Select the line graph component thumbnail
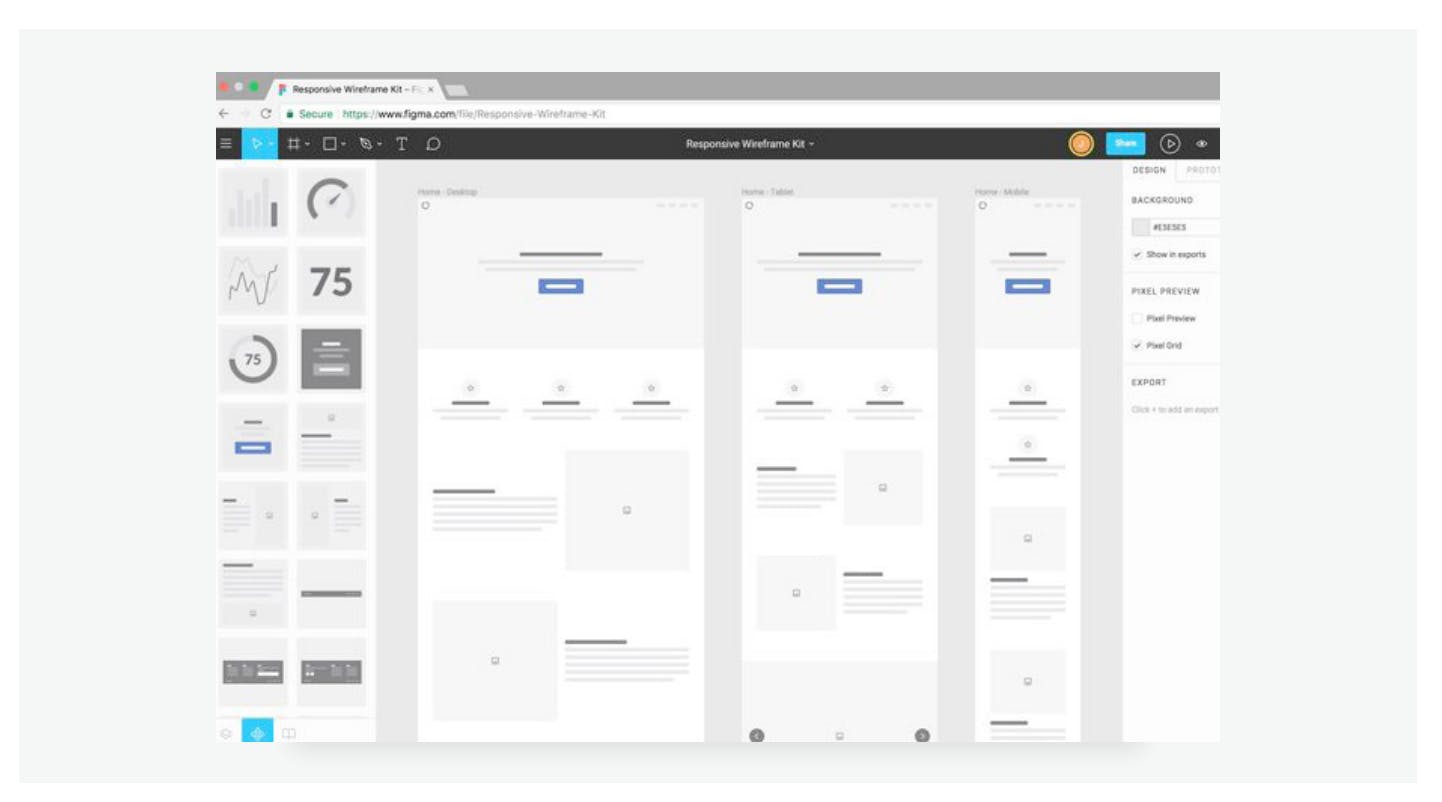 (x=253, y=281)
